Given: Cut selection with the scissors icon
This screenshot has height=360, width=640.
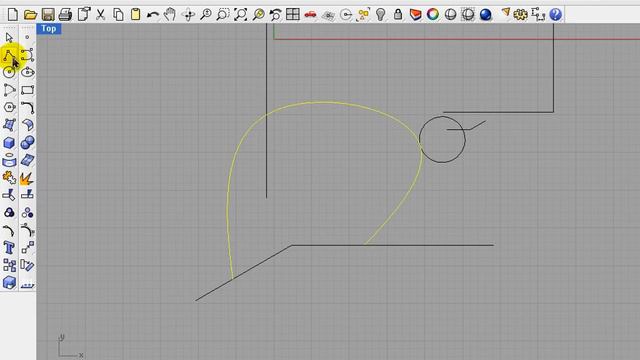Looking at the screenshot, I should [x=100, y=15].
